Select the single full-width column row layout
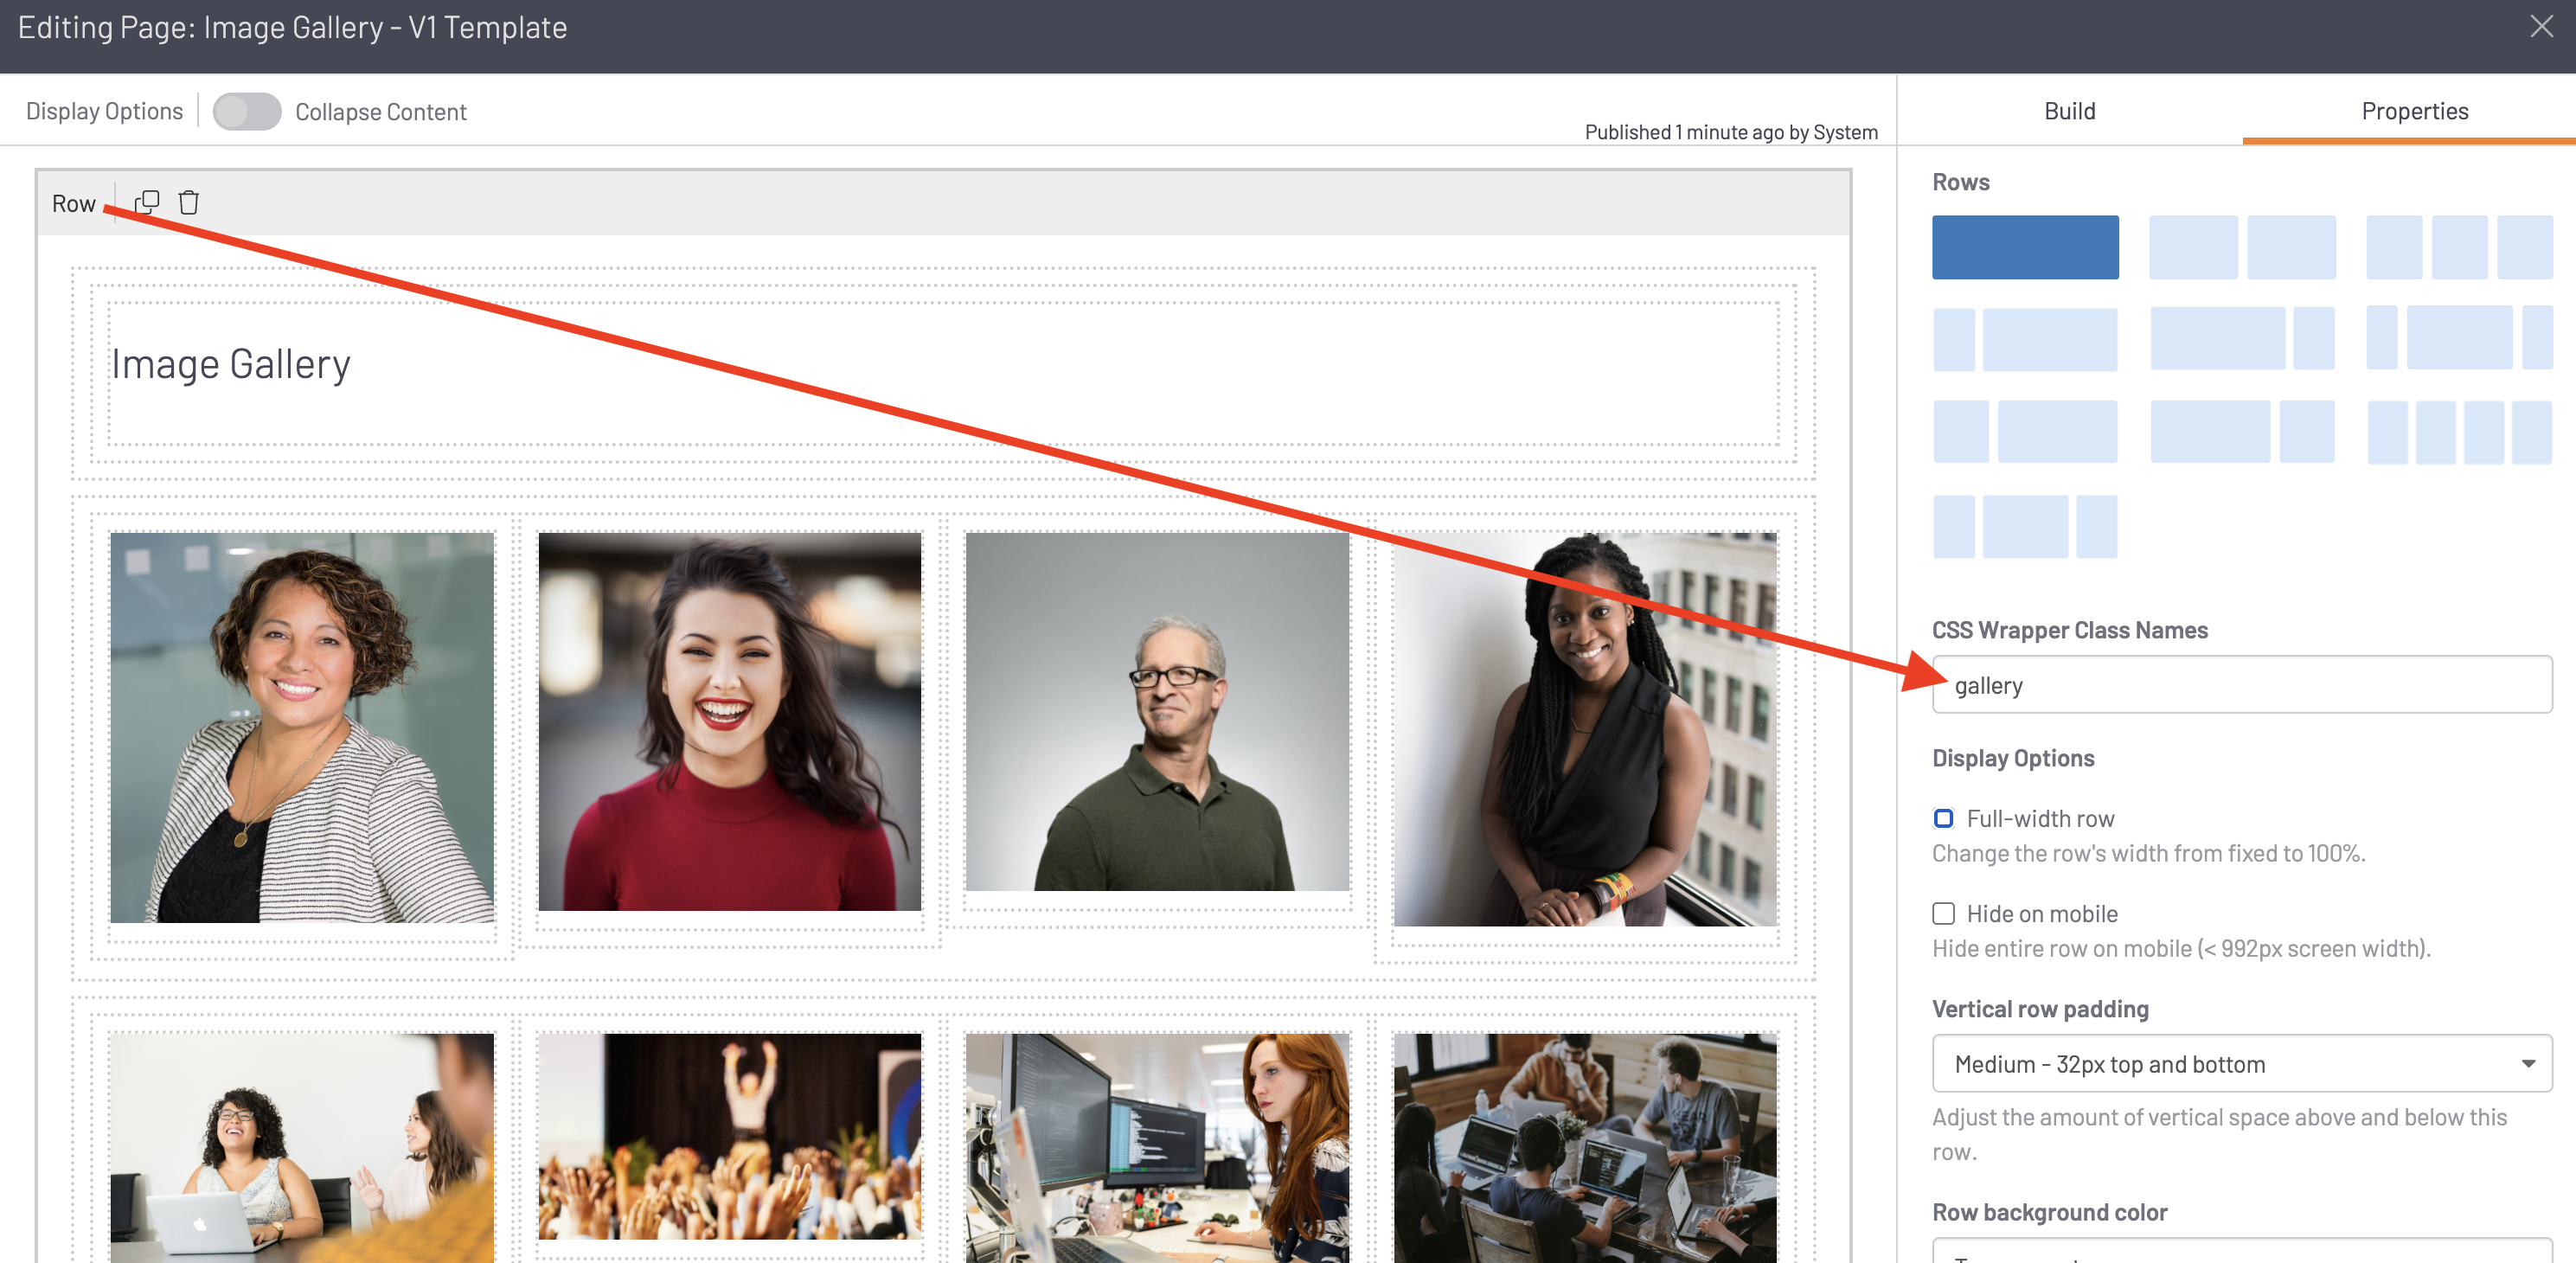Viewport: 2576px width, 1263px height. coord(2024,247)
